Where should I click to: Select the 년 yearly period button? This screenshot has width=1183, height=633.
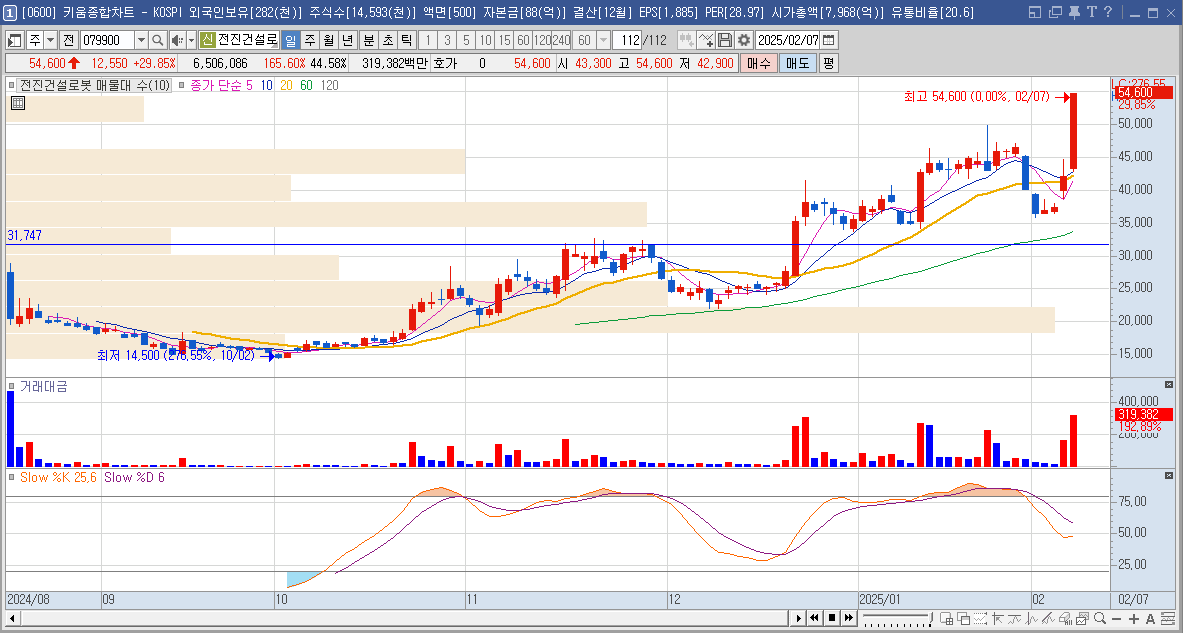coord(349,40)
